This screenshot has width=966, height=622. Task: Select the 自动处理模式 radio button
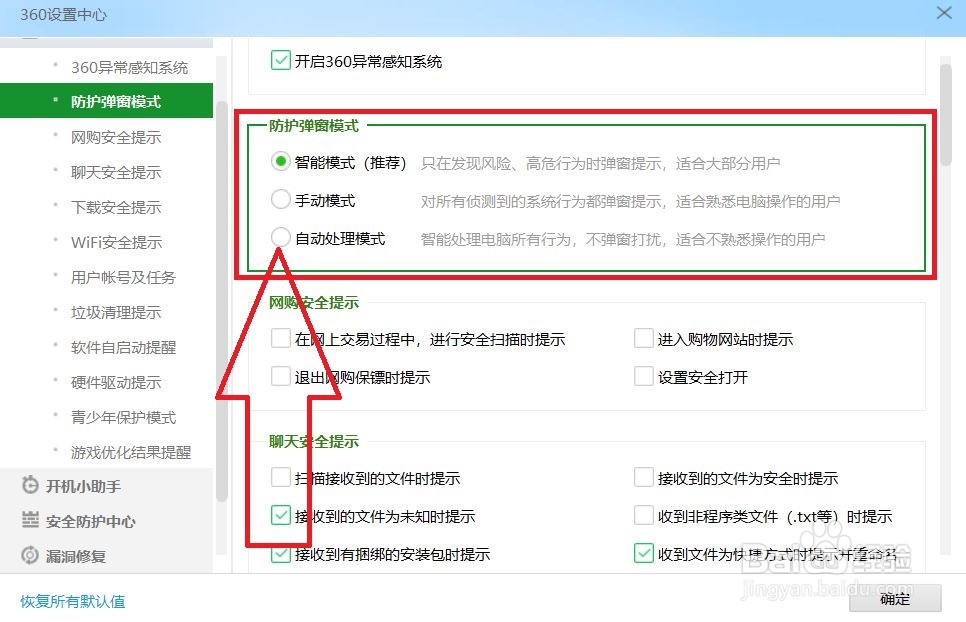tap(280, 237)
